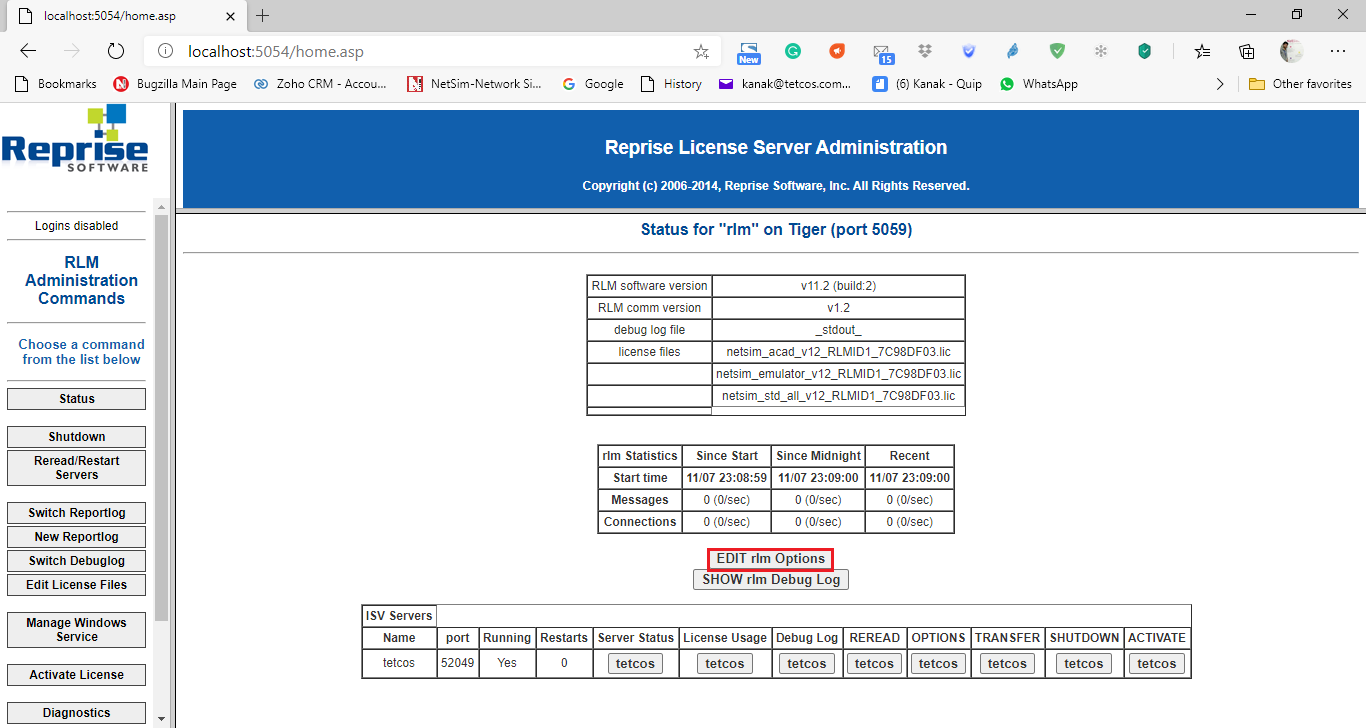Open the Bookmarks favorite
The height and width of the screenshot is (728, 1366).
click(56, 84)
